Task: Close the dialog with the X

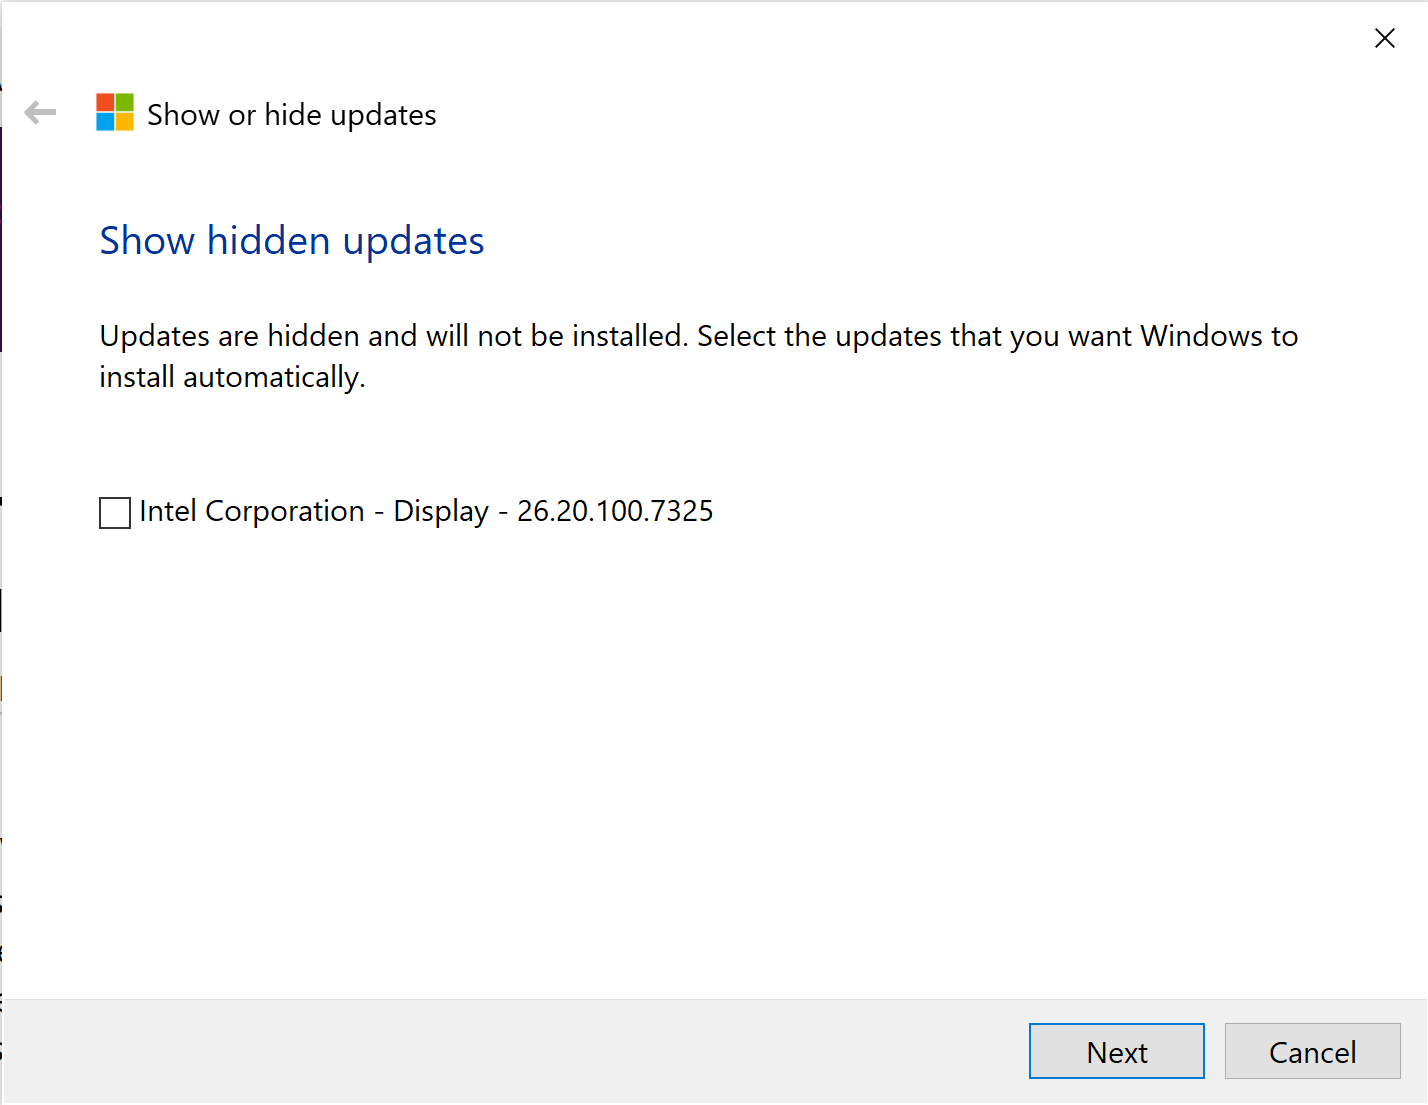Action: pyautogui.click(x=1385, y=38)
